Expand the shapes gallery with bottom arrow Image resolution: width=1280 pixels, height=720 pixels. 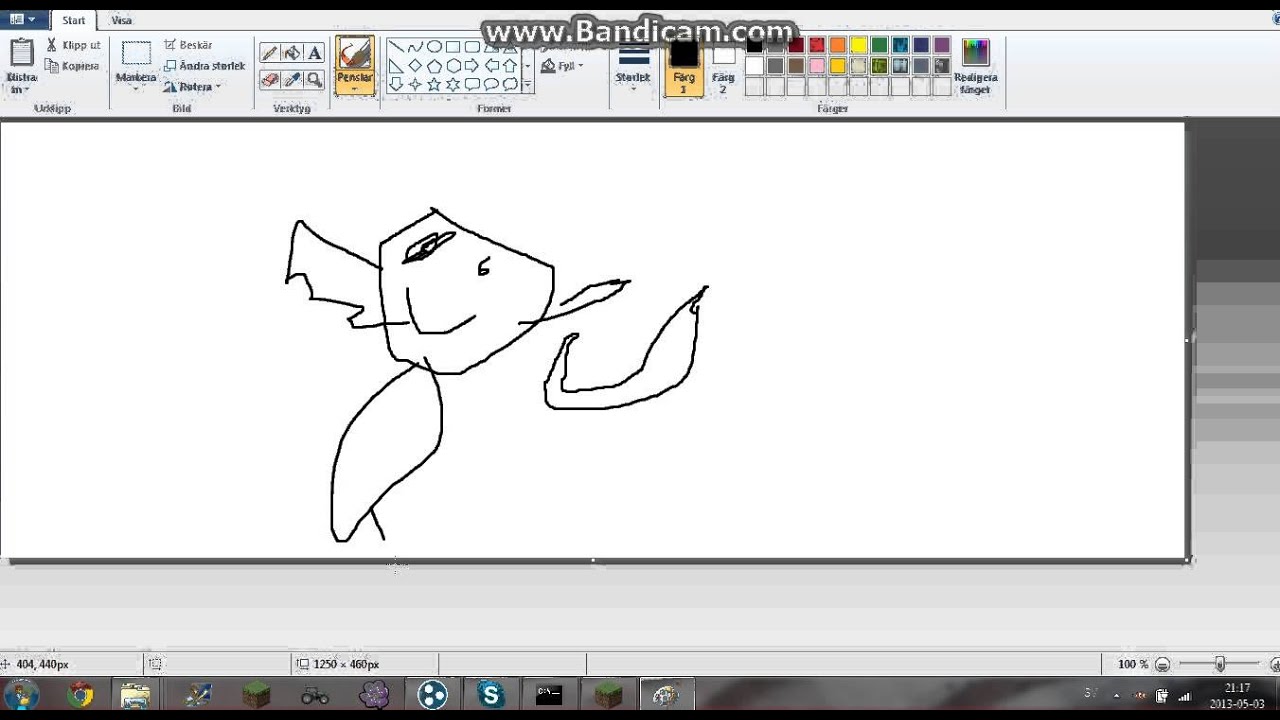[528, 86]
